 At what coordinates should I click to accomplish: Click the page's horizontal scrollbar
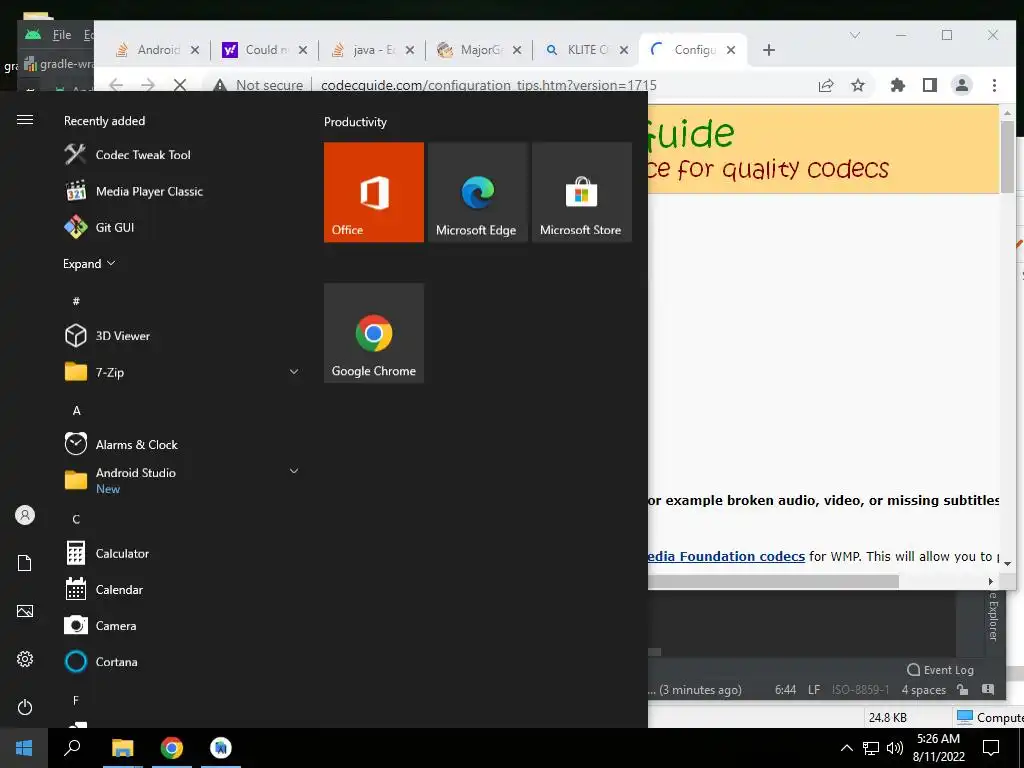tap(773, 581)
